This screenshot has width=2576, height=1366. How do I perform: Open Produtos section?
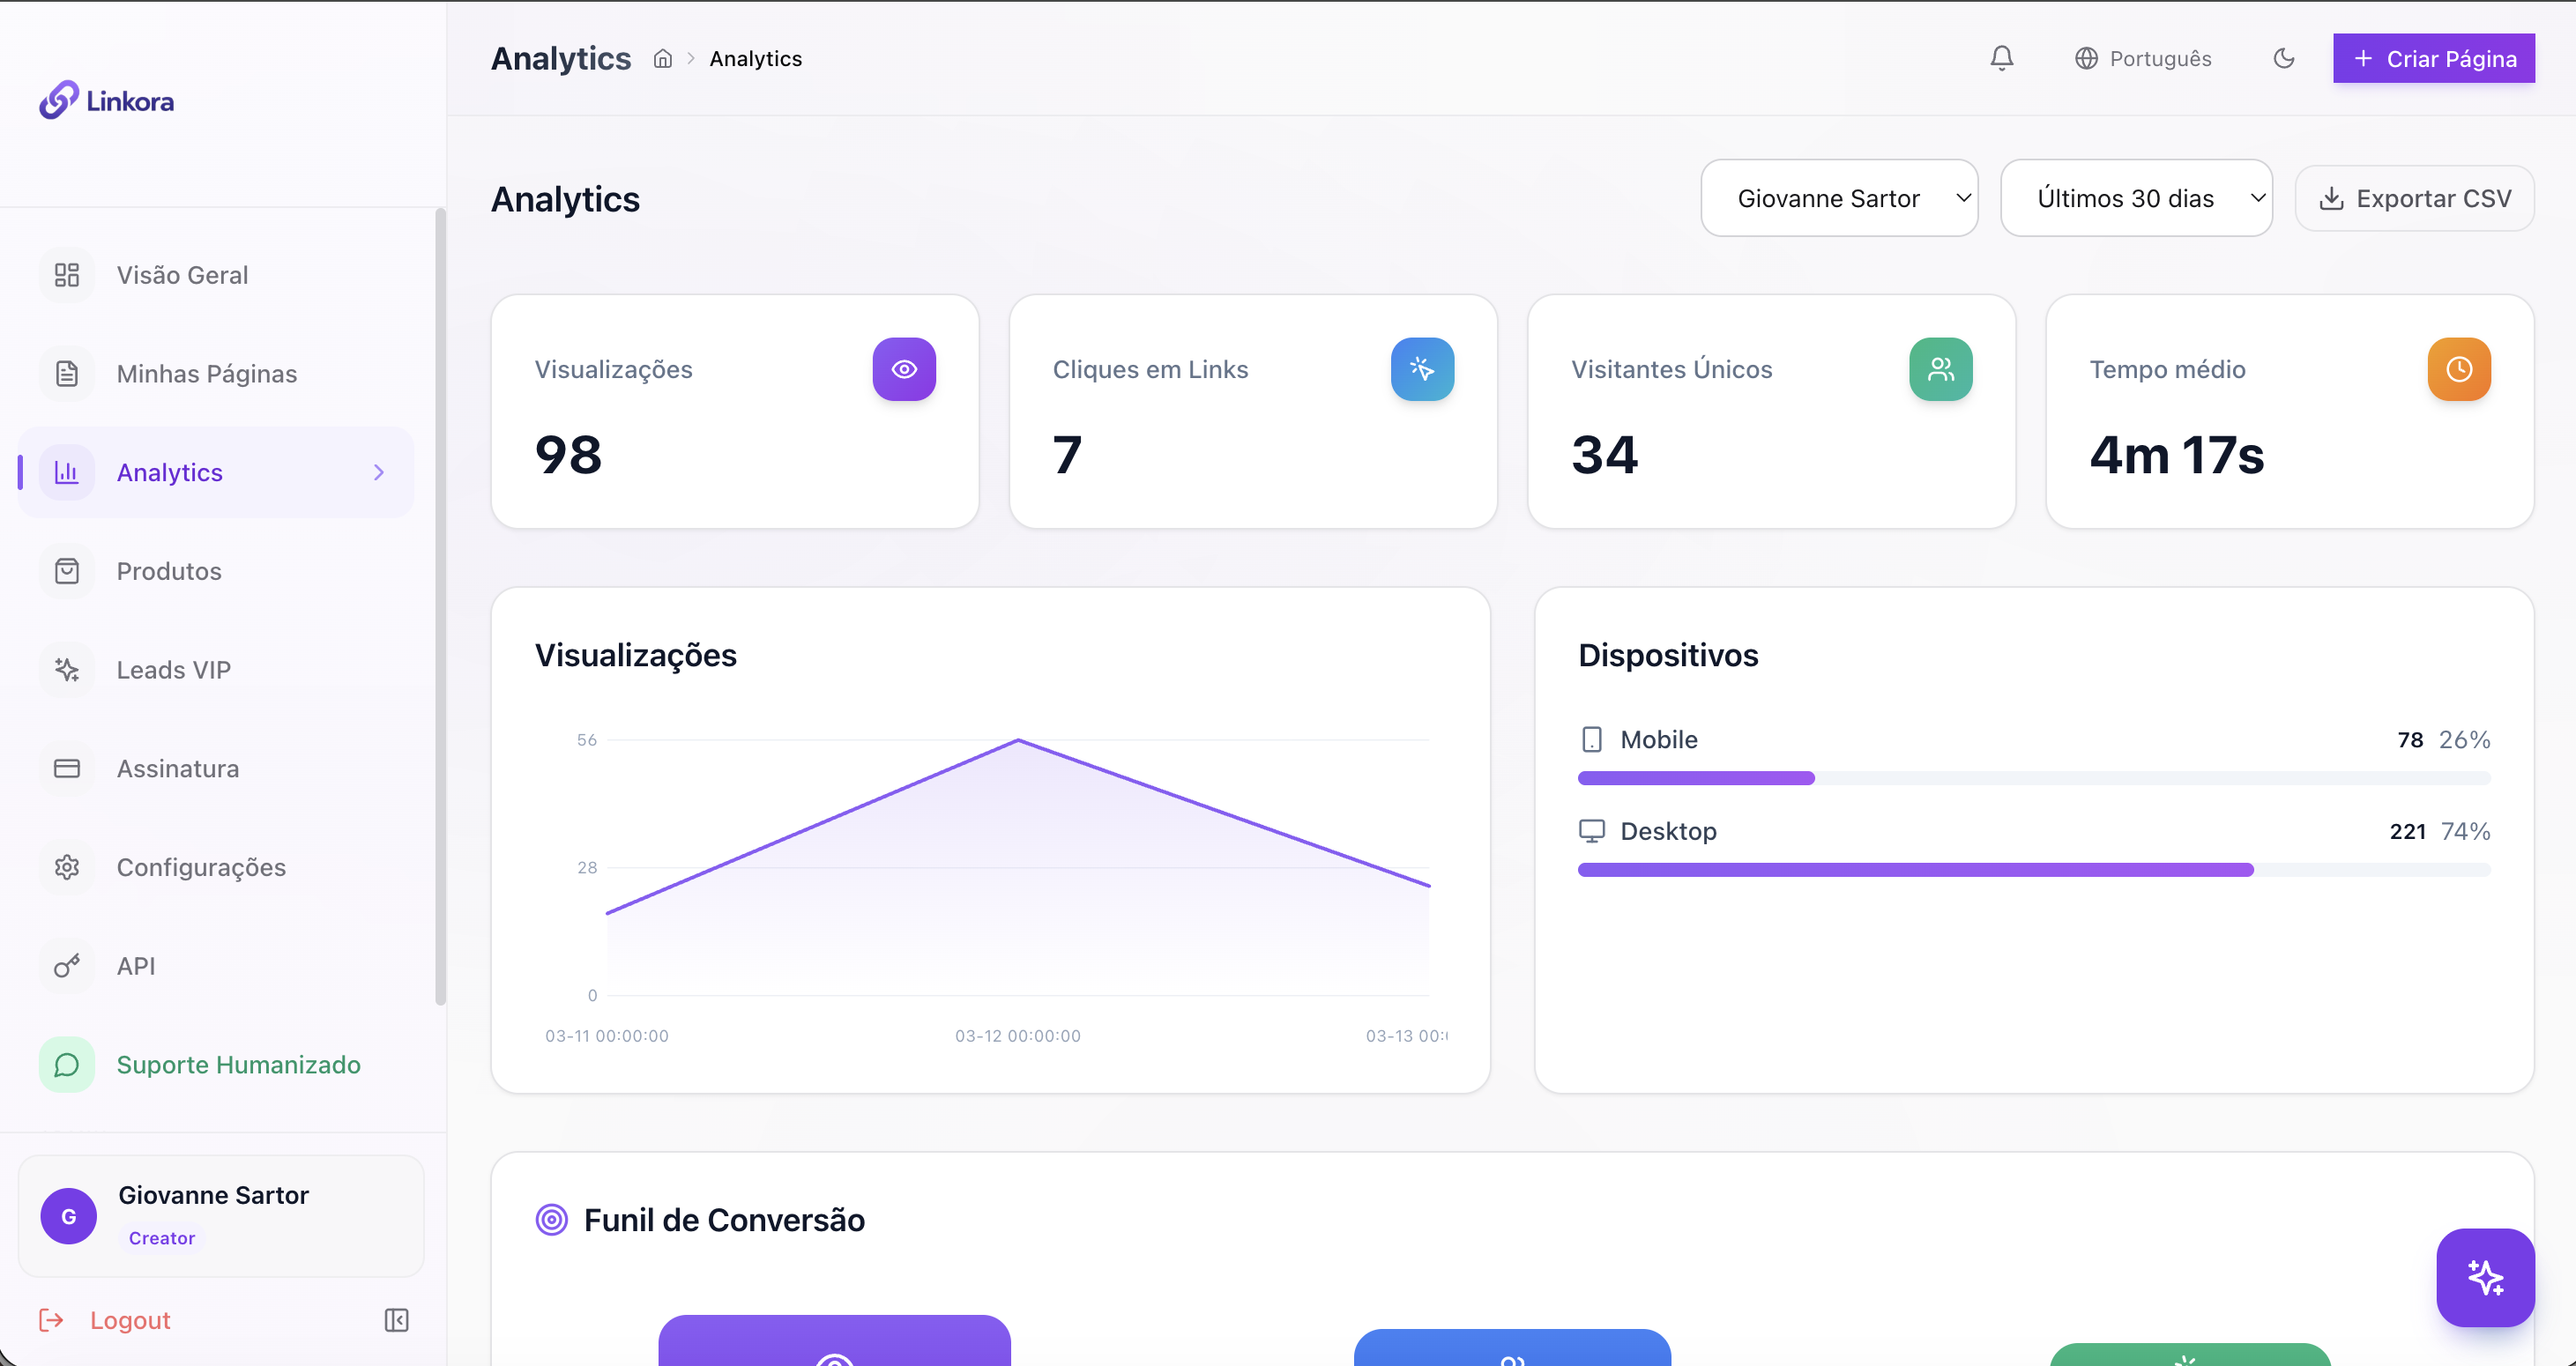click(x=216, y=571)
